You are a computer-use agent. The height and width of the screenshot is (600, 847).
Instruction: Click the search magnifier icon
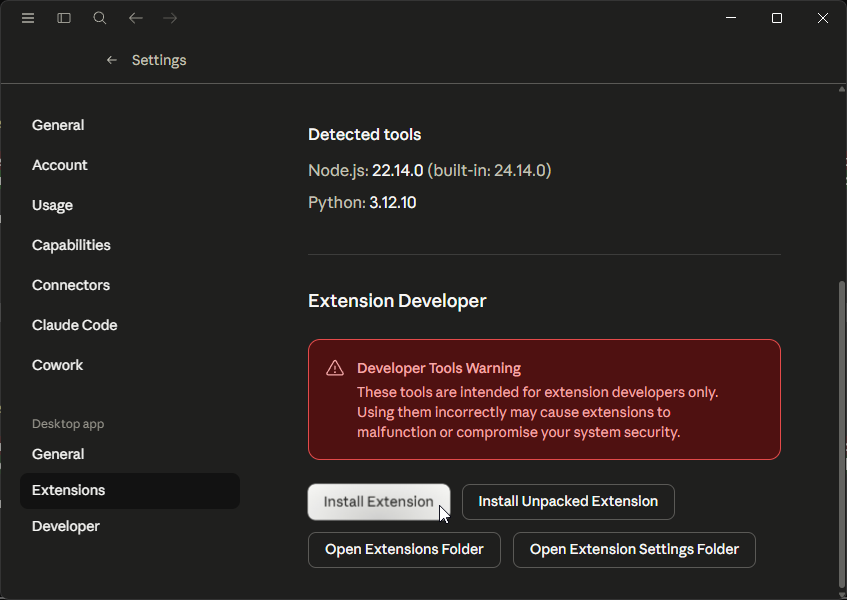99,17
